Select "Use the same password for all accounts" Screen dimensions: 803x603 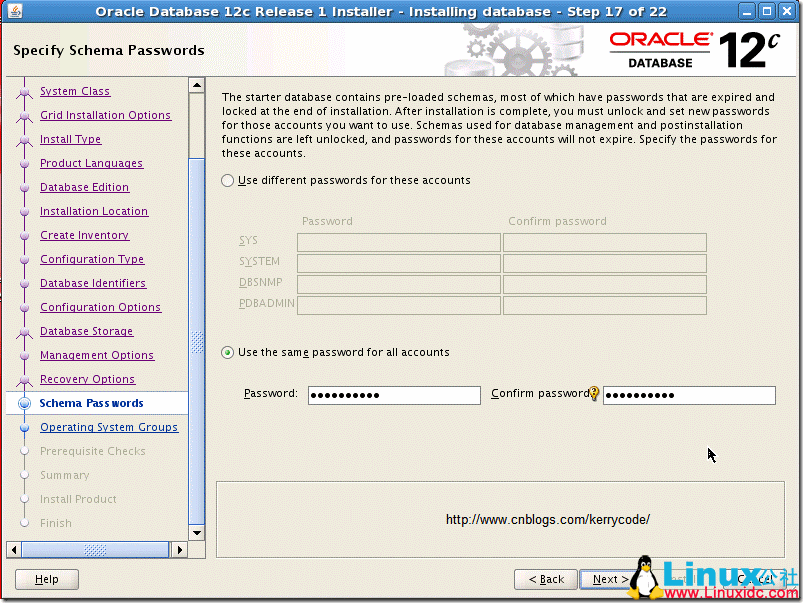click(228, 352)
